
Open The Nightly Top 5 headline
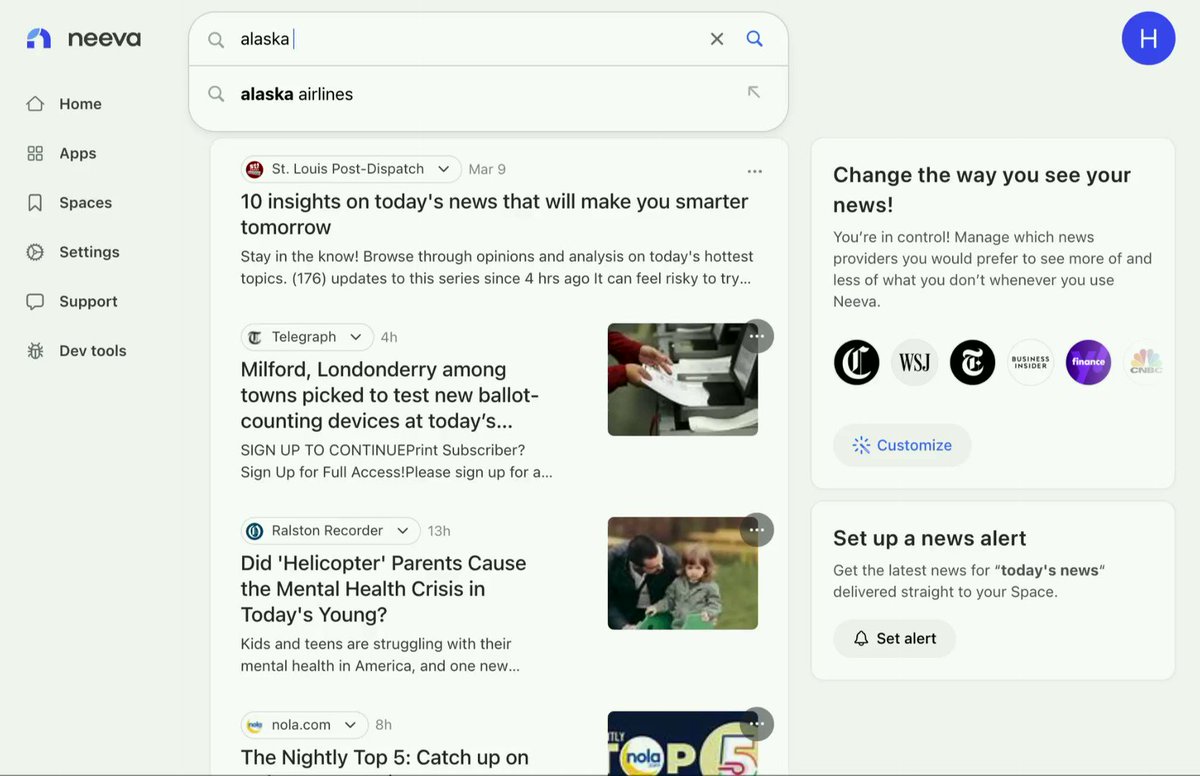click(384, 757)
